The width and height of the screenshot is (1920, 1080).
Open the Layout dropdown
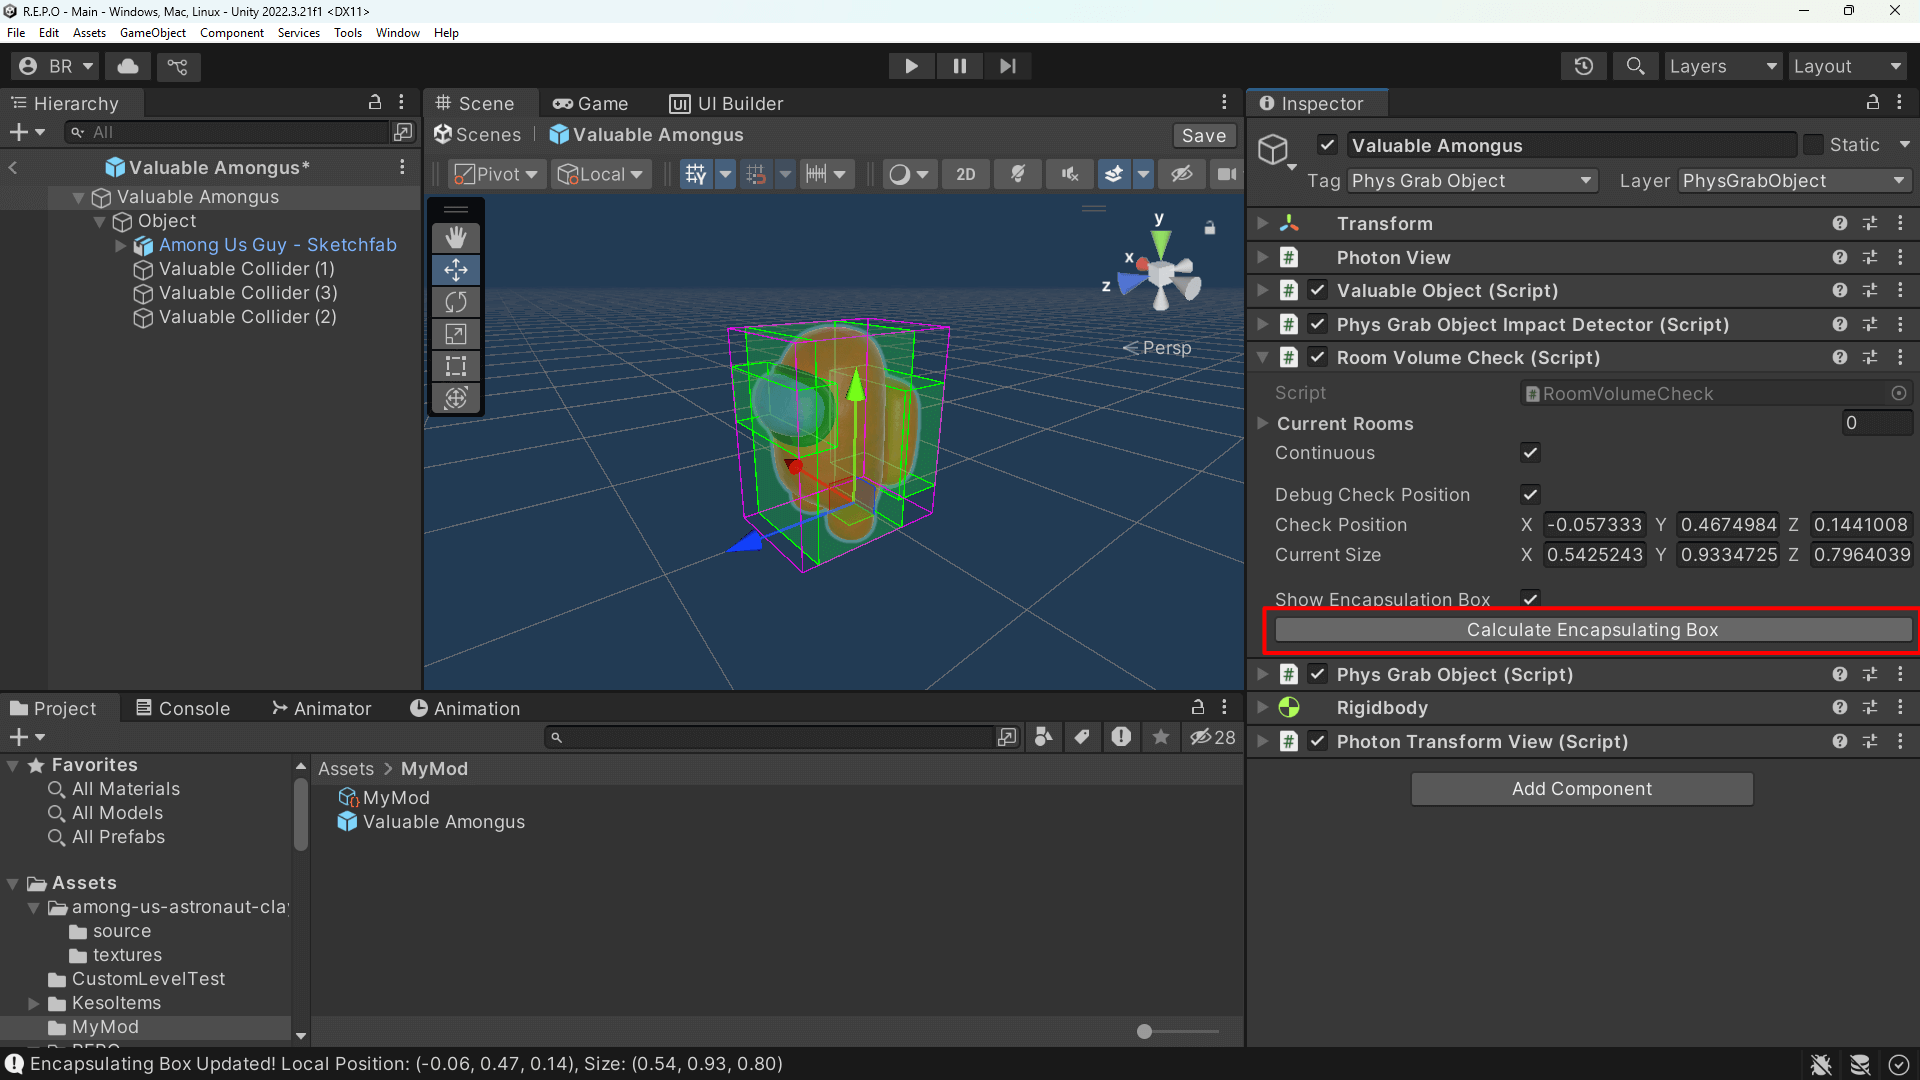(1846, 66)
